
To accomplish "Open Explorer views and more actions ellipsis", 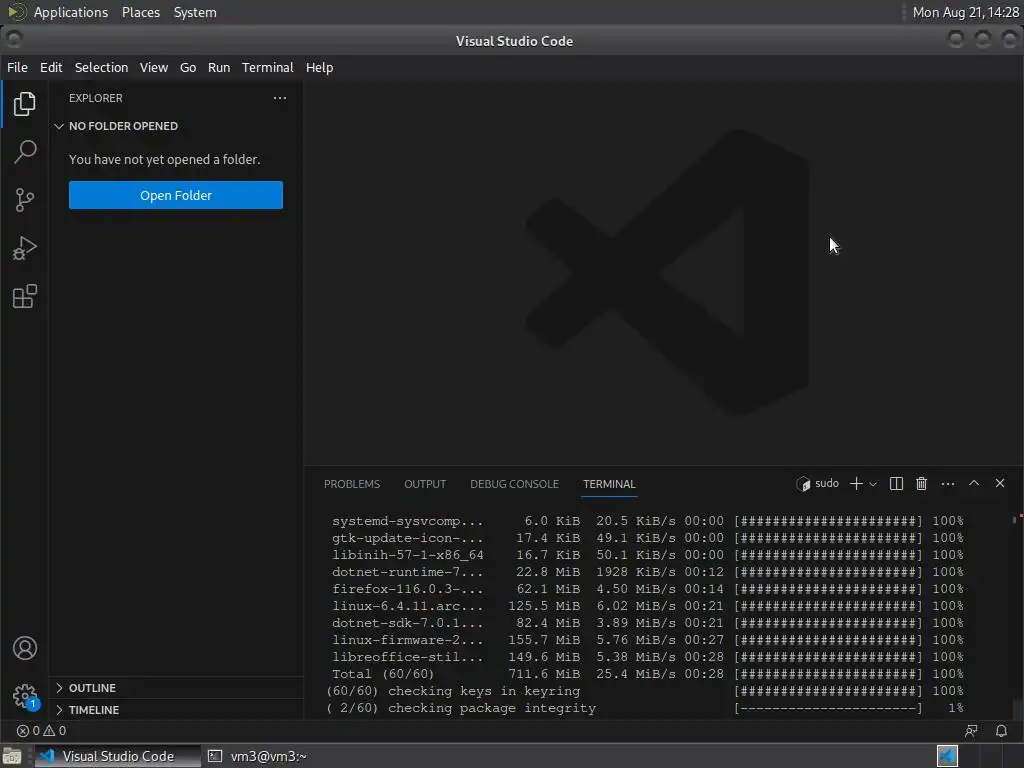I will coord(280,98).
